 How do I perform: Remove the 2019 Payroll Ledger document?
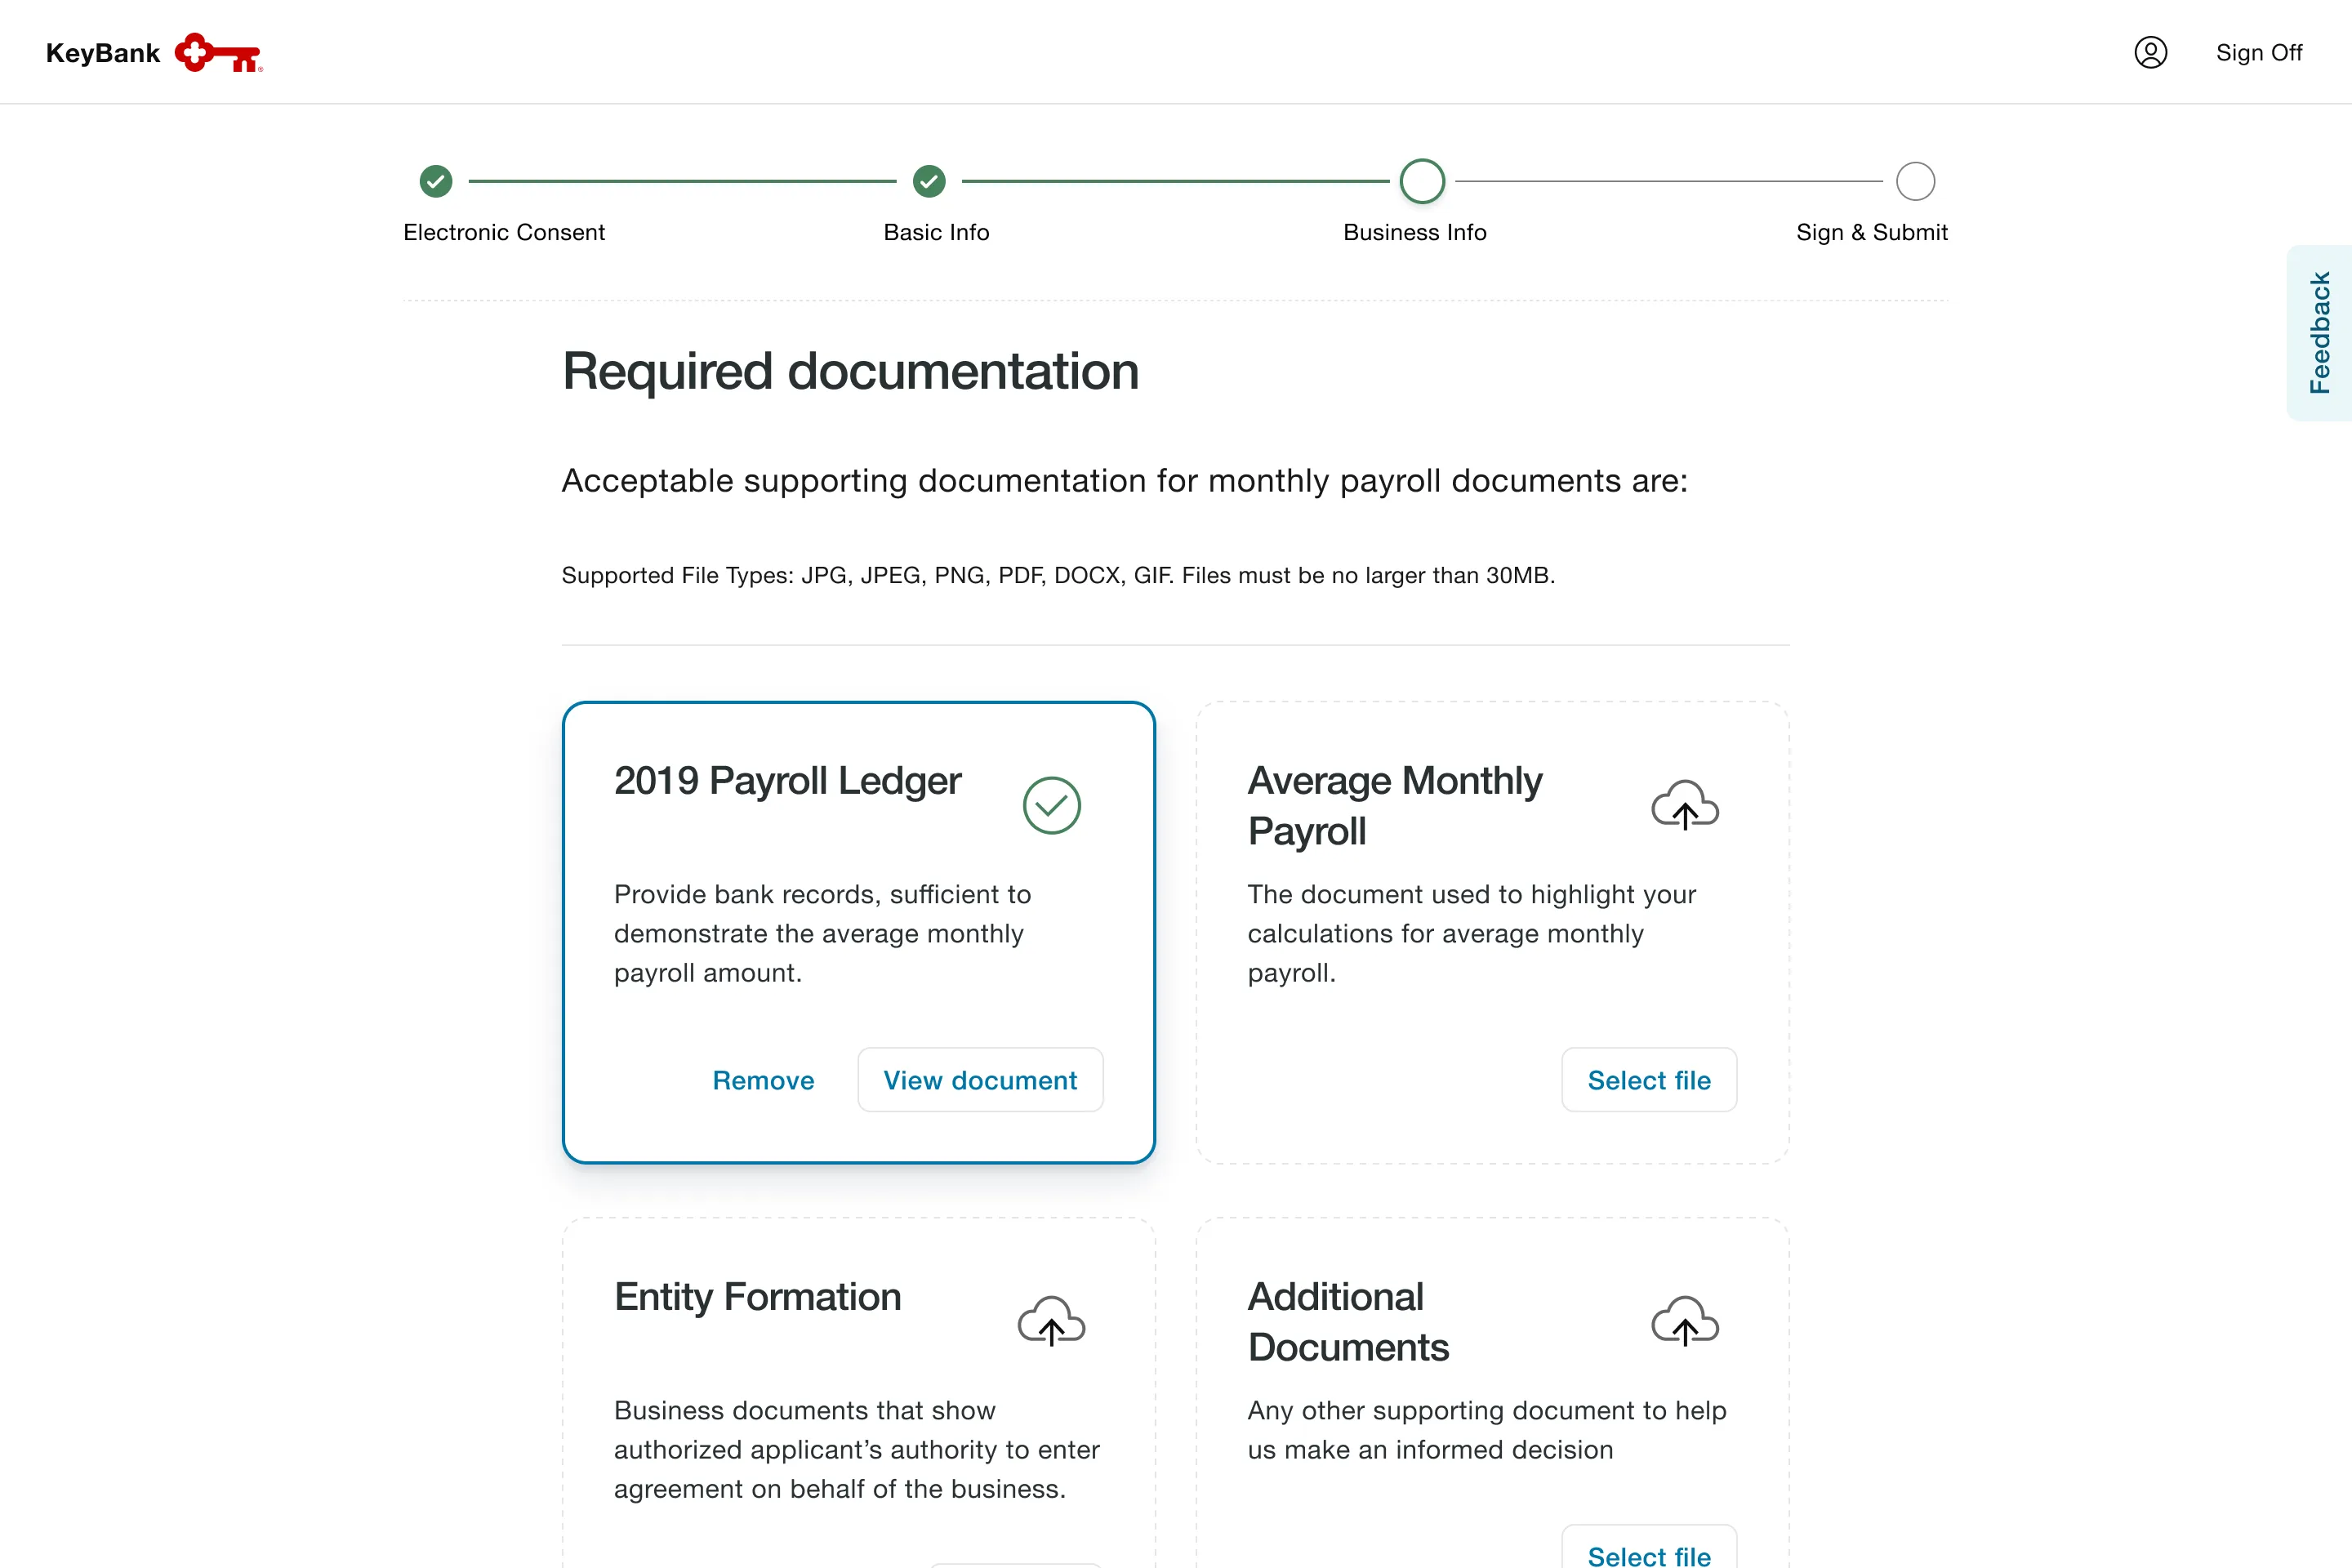click(763, 1080)
